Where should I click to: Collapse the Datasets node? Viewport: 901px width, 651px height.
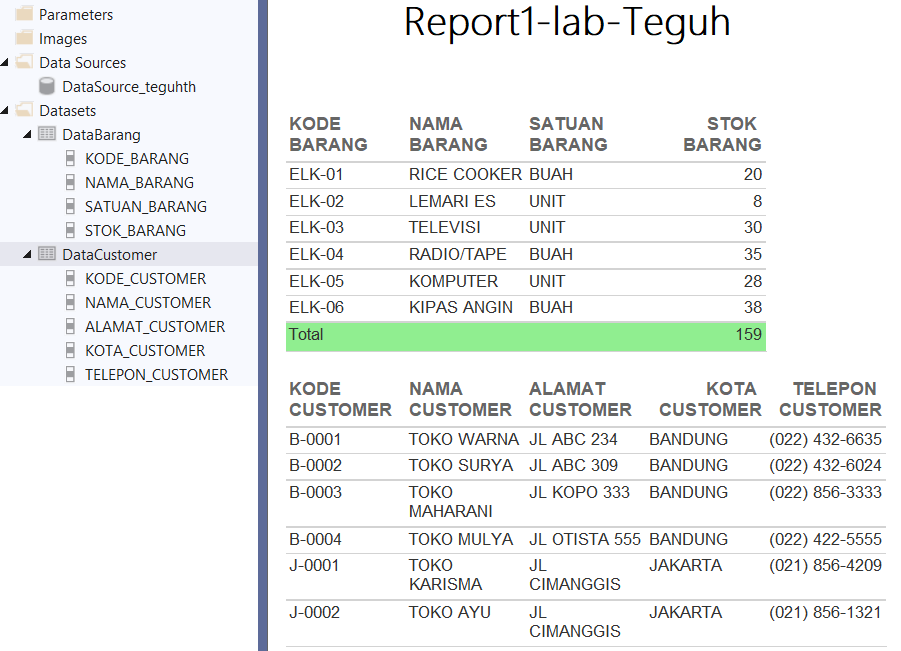tap(5, 110)
